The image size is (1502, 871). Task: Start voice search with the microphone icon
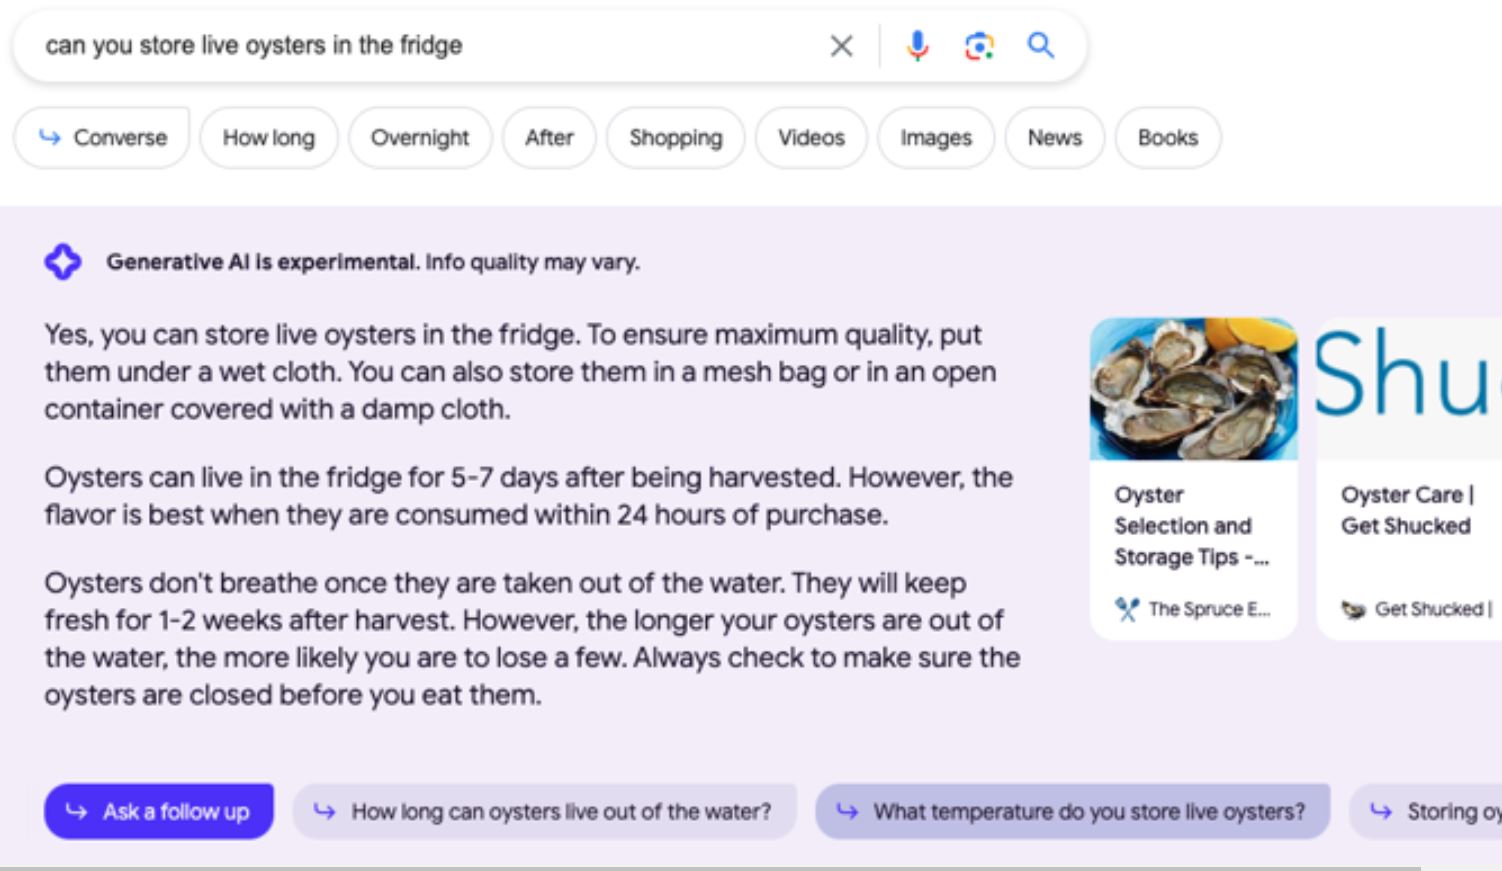(917, 46)
